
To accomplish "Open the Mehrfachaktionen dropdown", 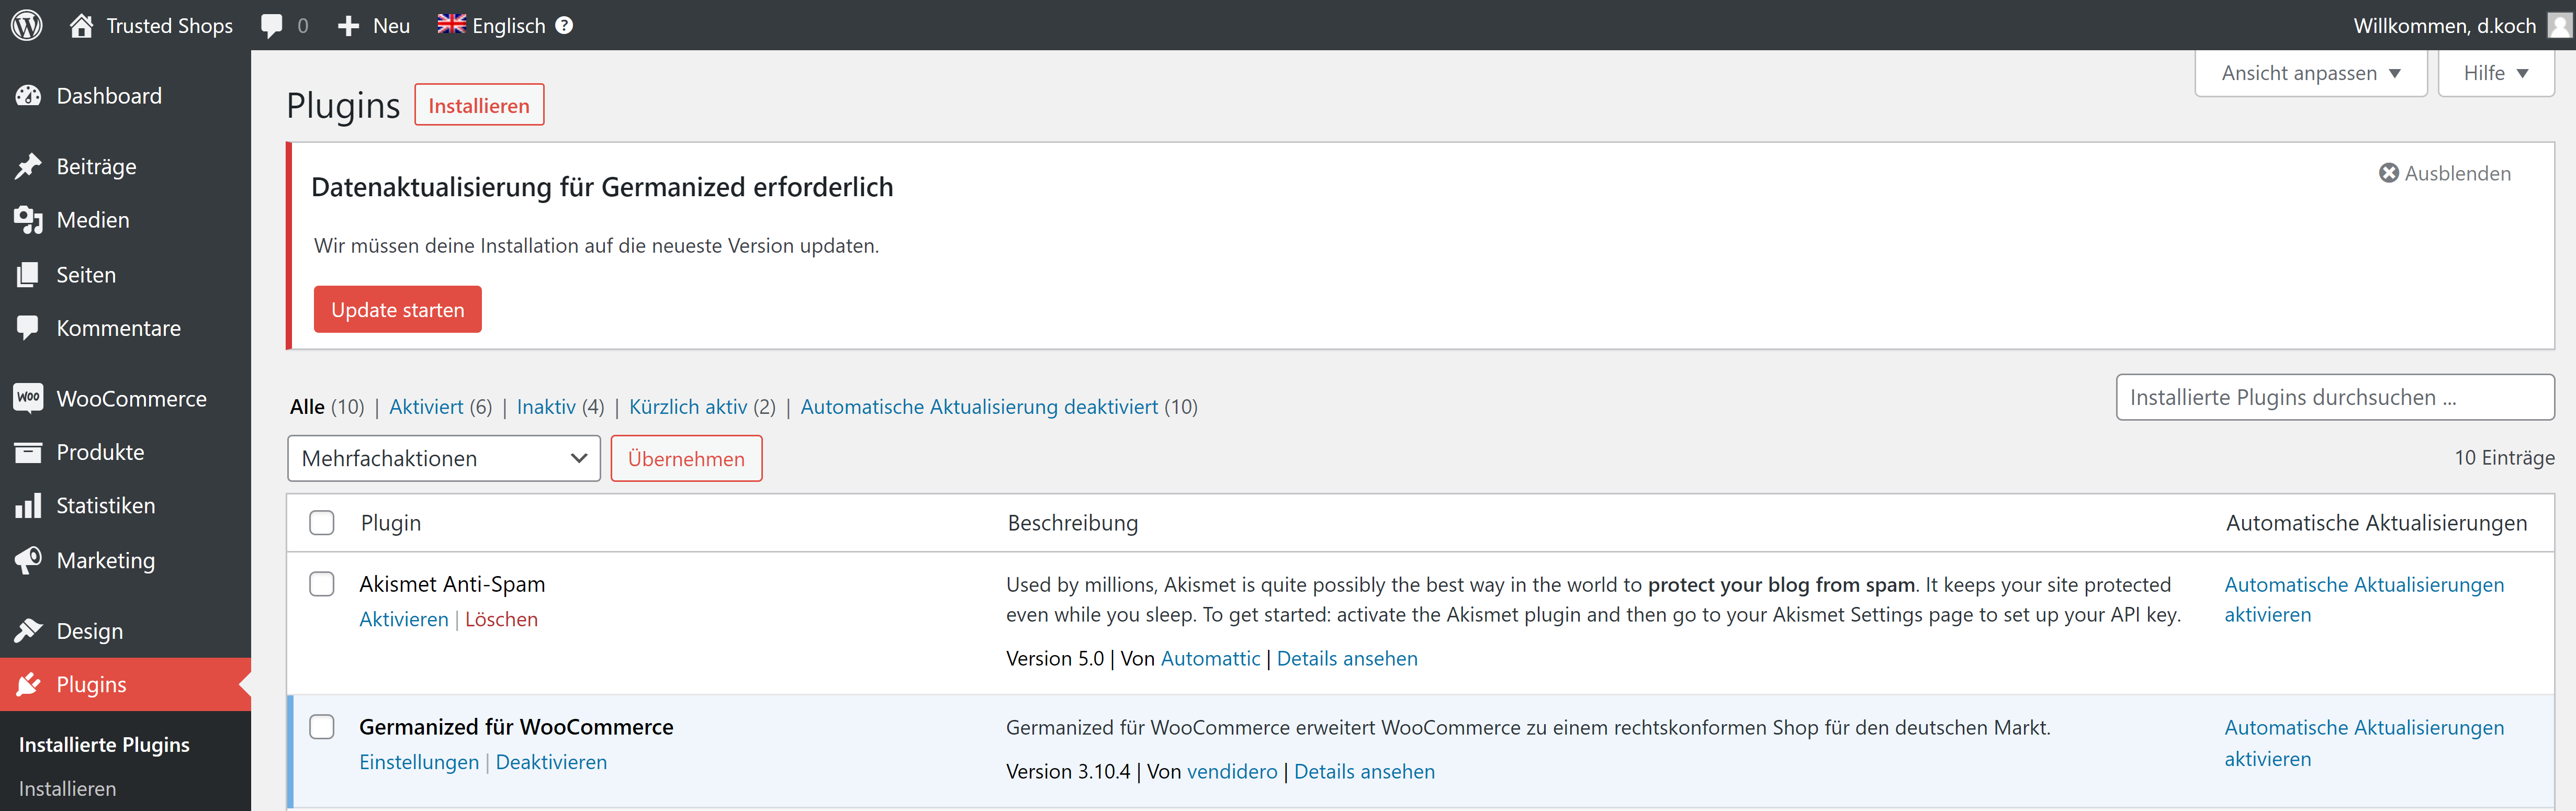I will tap(444, 458).
